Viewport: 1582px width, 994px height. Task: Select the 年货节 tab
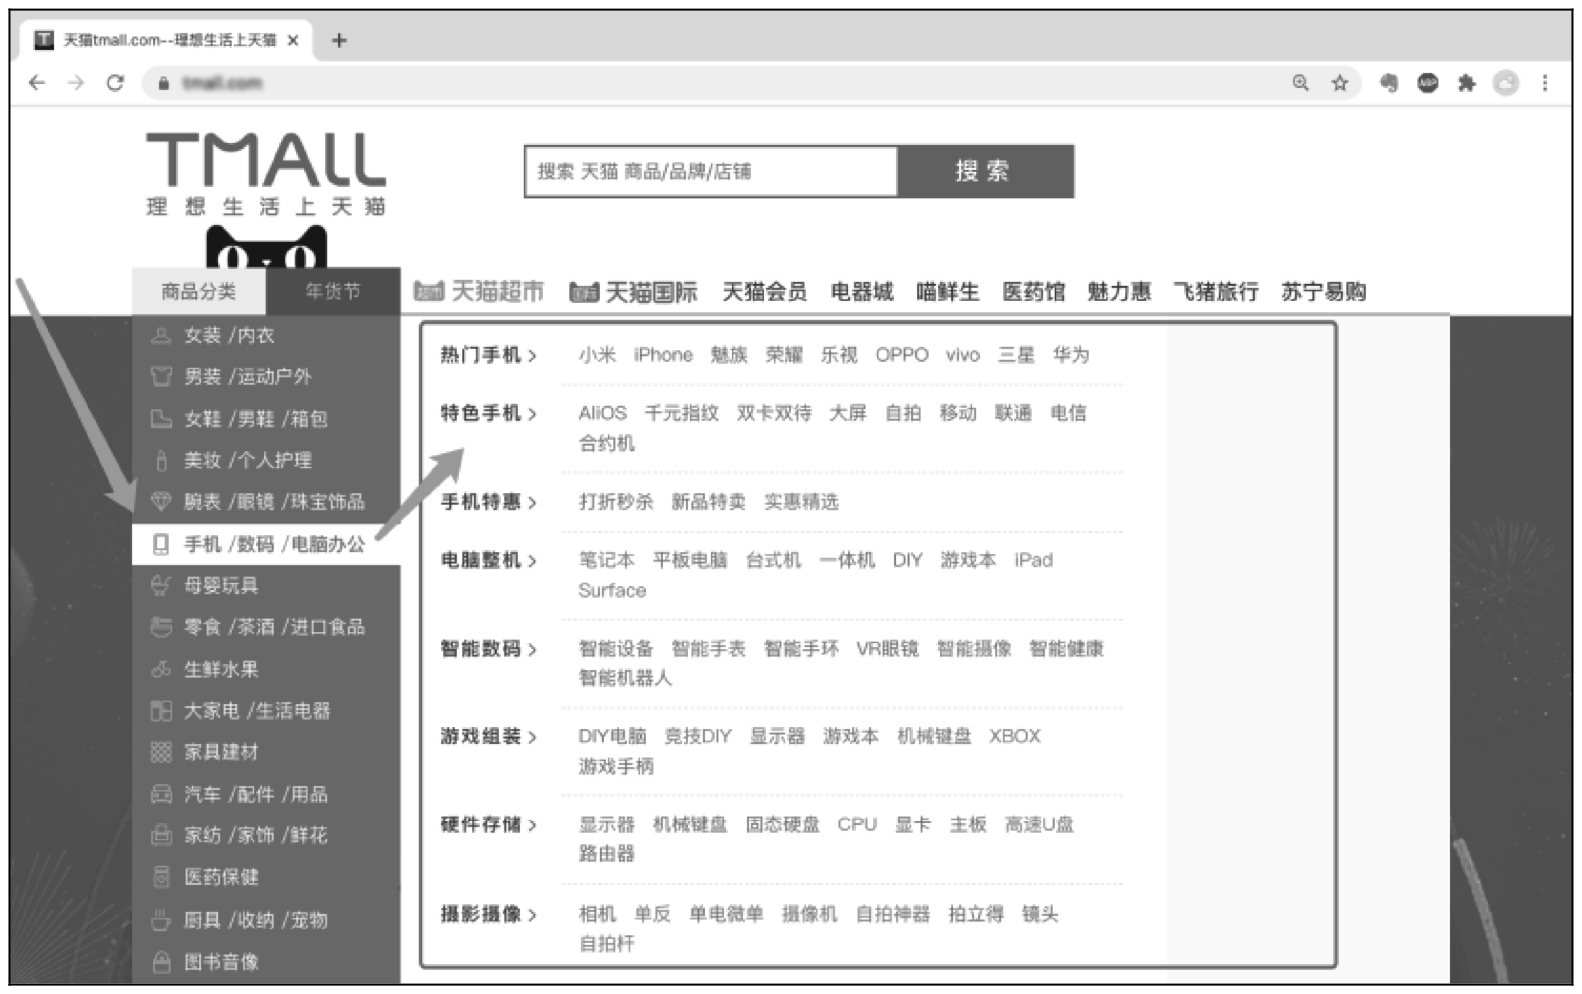(x=333, y=291)
